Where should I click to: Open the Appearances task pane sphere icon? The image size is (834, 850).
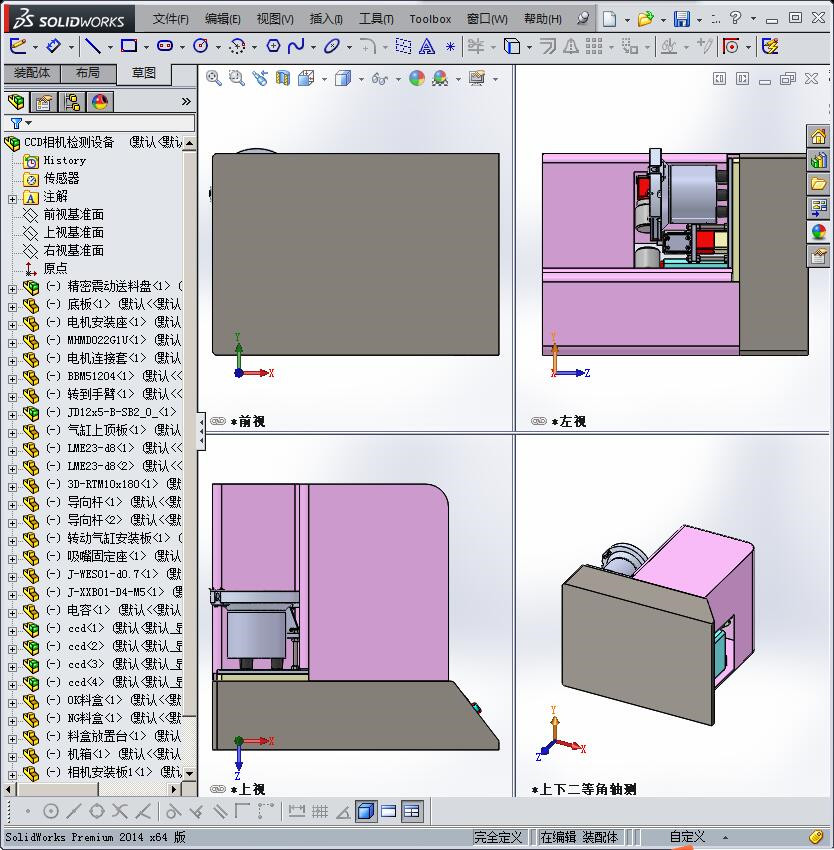(819, 232)
